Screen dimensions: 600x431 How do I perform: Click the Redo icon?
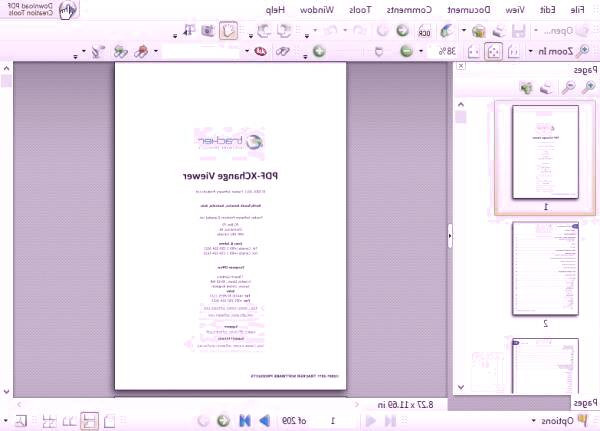pos(331,31)
